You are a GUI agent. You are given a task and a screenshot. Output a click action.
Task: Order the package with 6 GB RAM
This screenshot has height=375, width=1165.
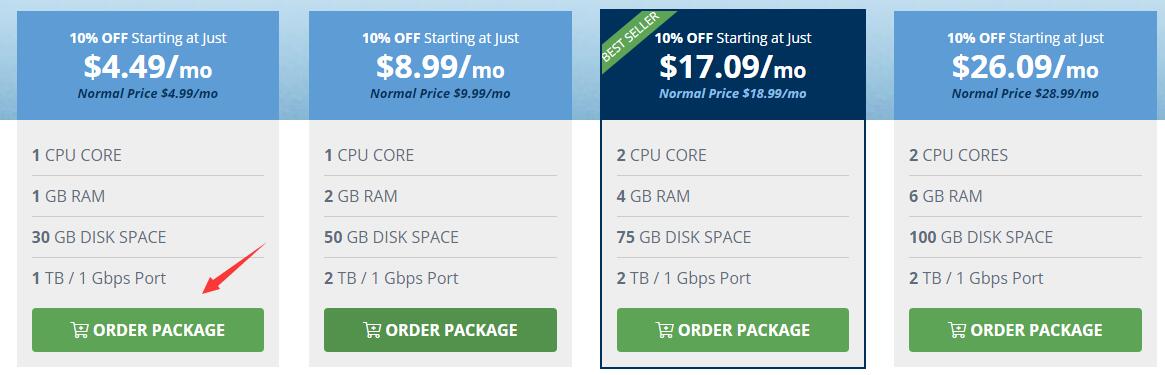[1025, 330]
